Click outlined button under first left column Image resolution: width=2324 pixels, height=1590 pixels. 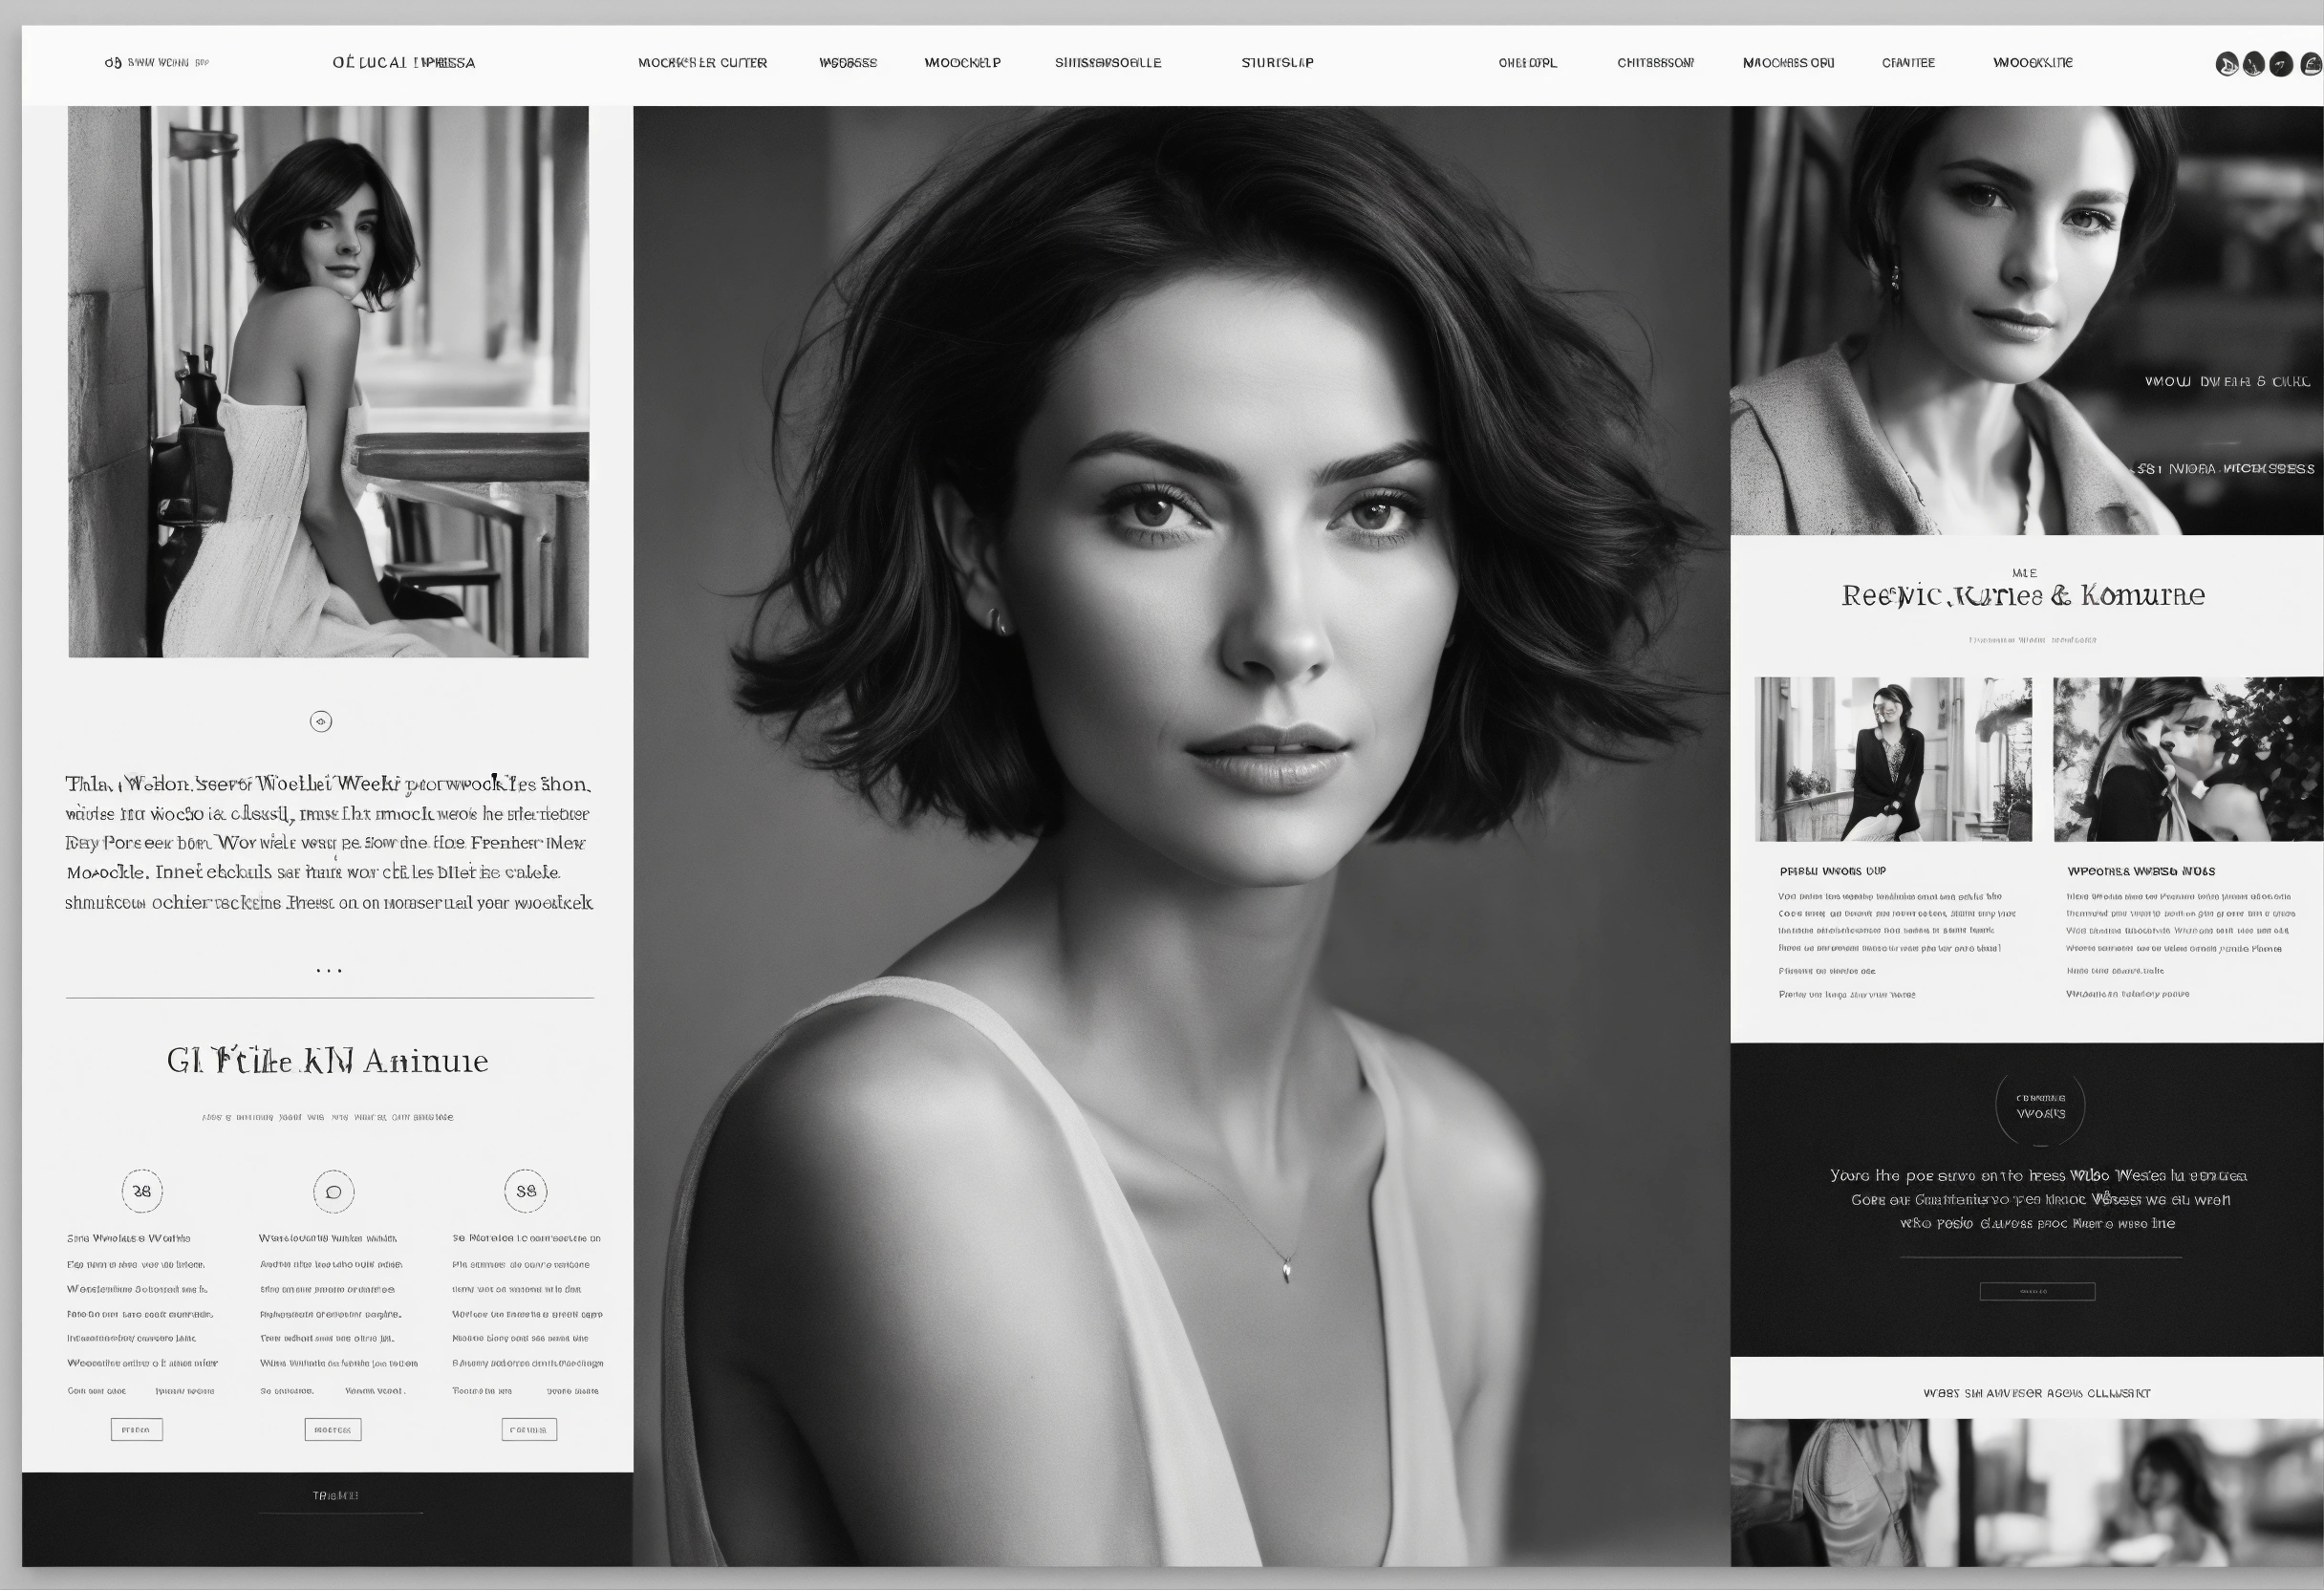point(136,1430)
